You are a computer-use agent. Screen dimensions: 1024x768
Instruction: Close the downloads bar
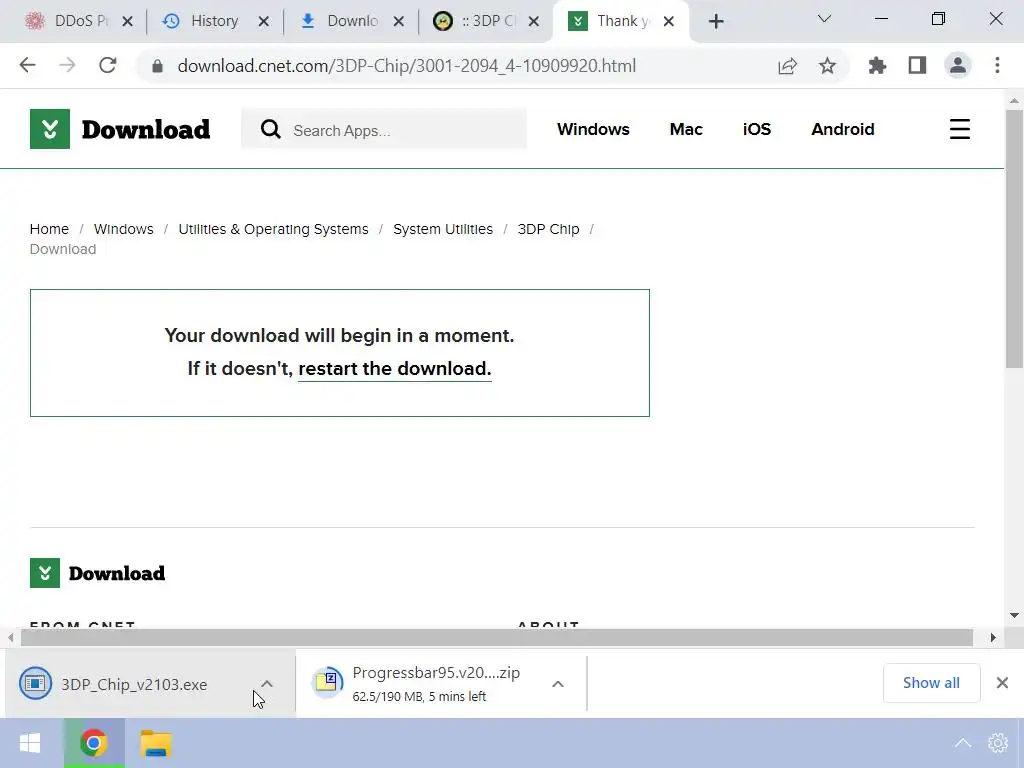coord(1002,682)
